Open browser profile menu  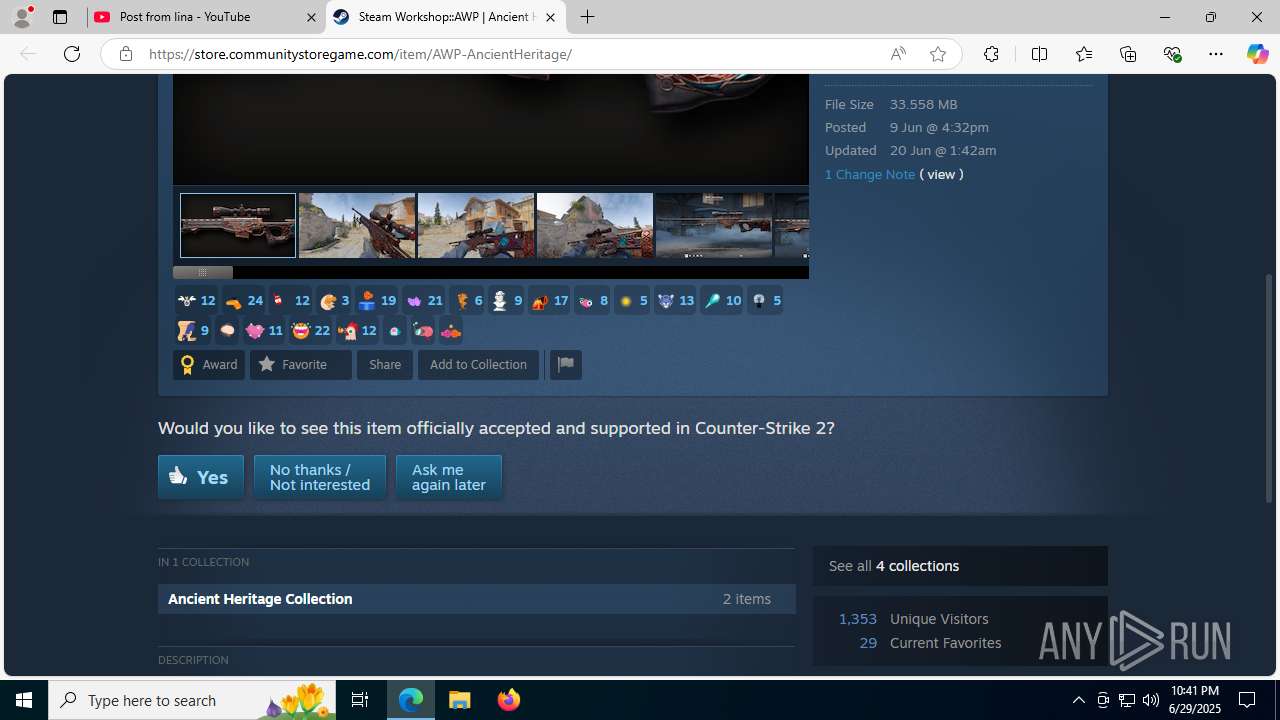(22, 17)
